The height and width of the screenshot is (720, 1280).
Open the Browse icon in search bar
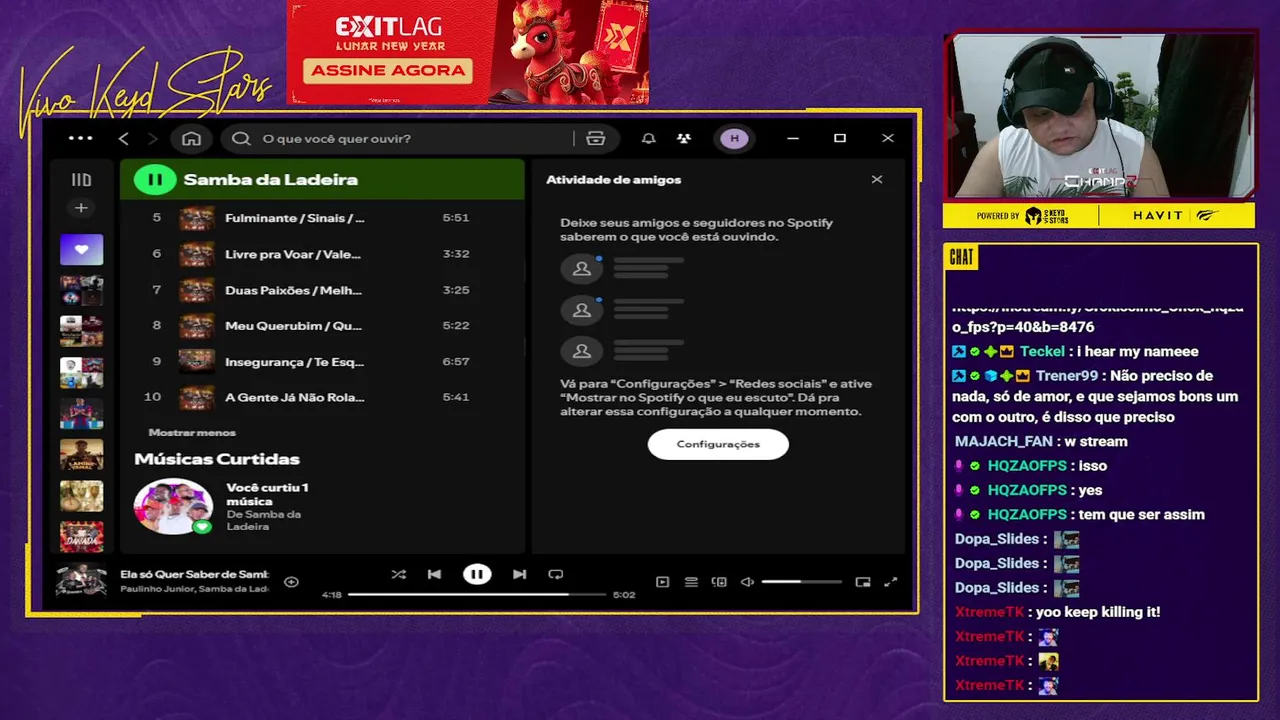coord(596,139)
